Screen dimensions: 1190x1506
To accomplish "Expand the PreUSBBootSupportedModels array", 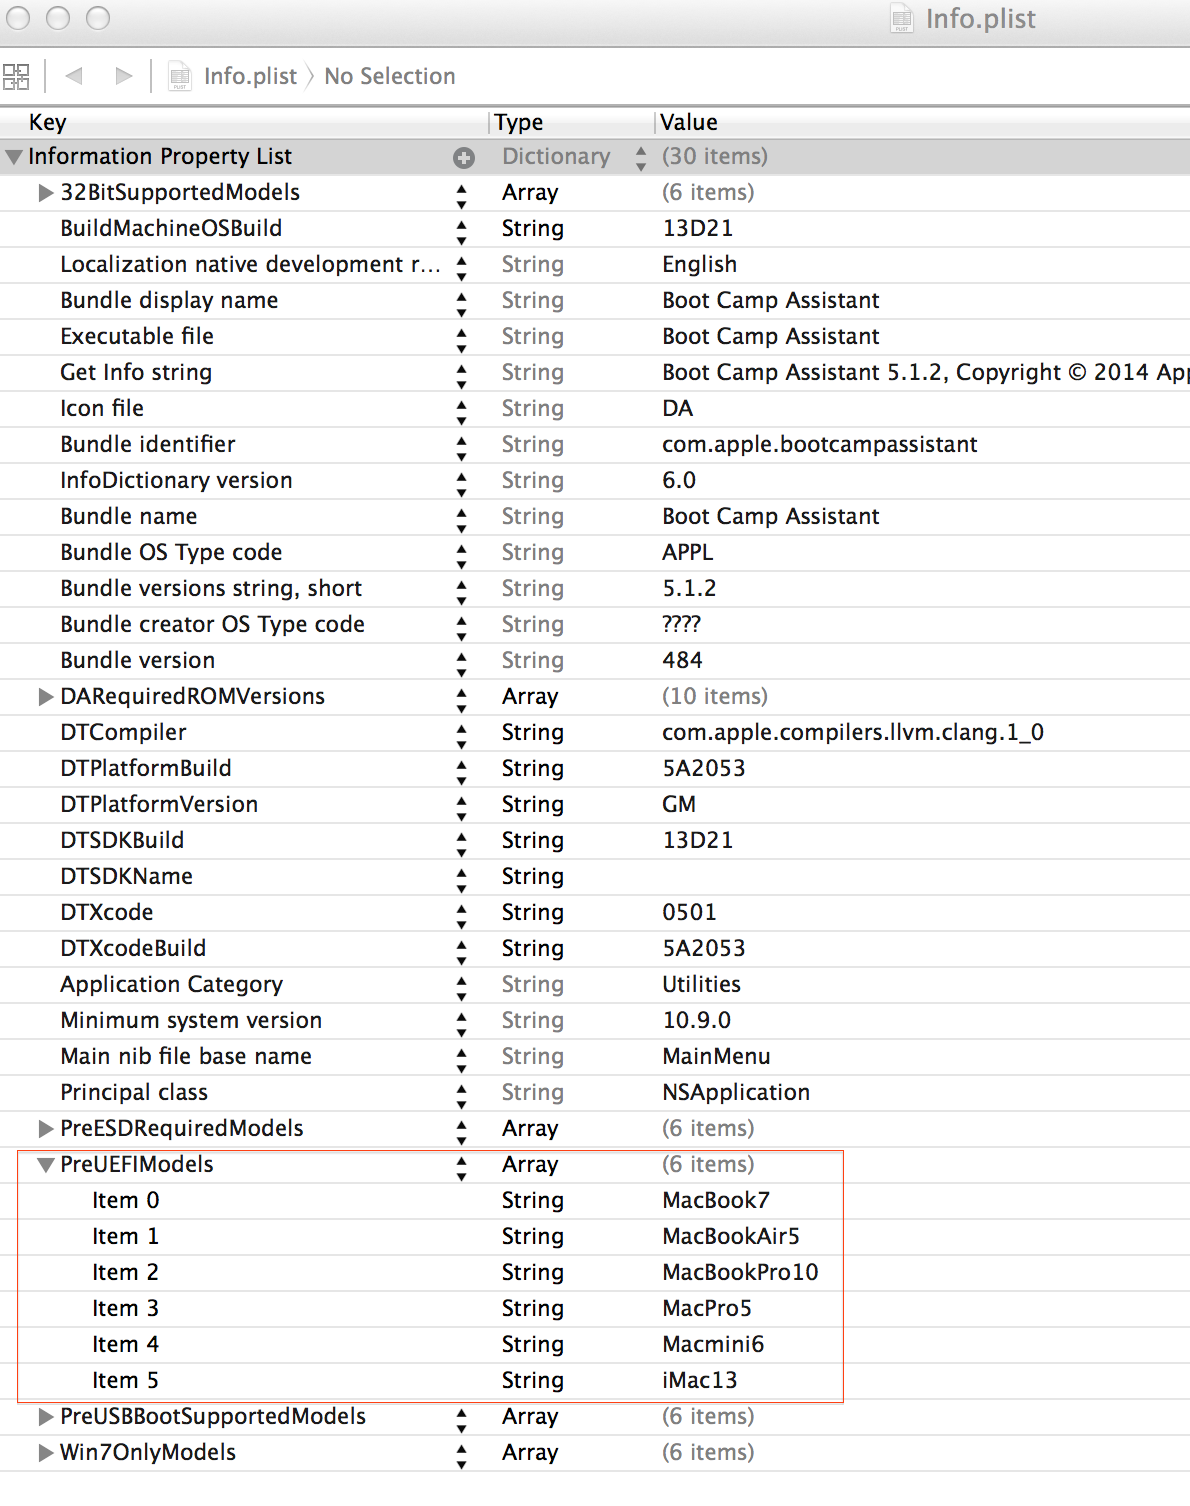I will (45, 1417).
